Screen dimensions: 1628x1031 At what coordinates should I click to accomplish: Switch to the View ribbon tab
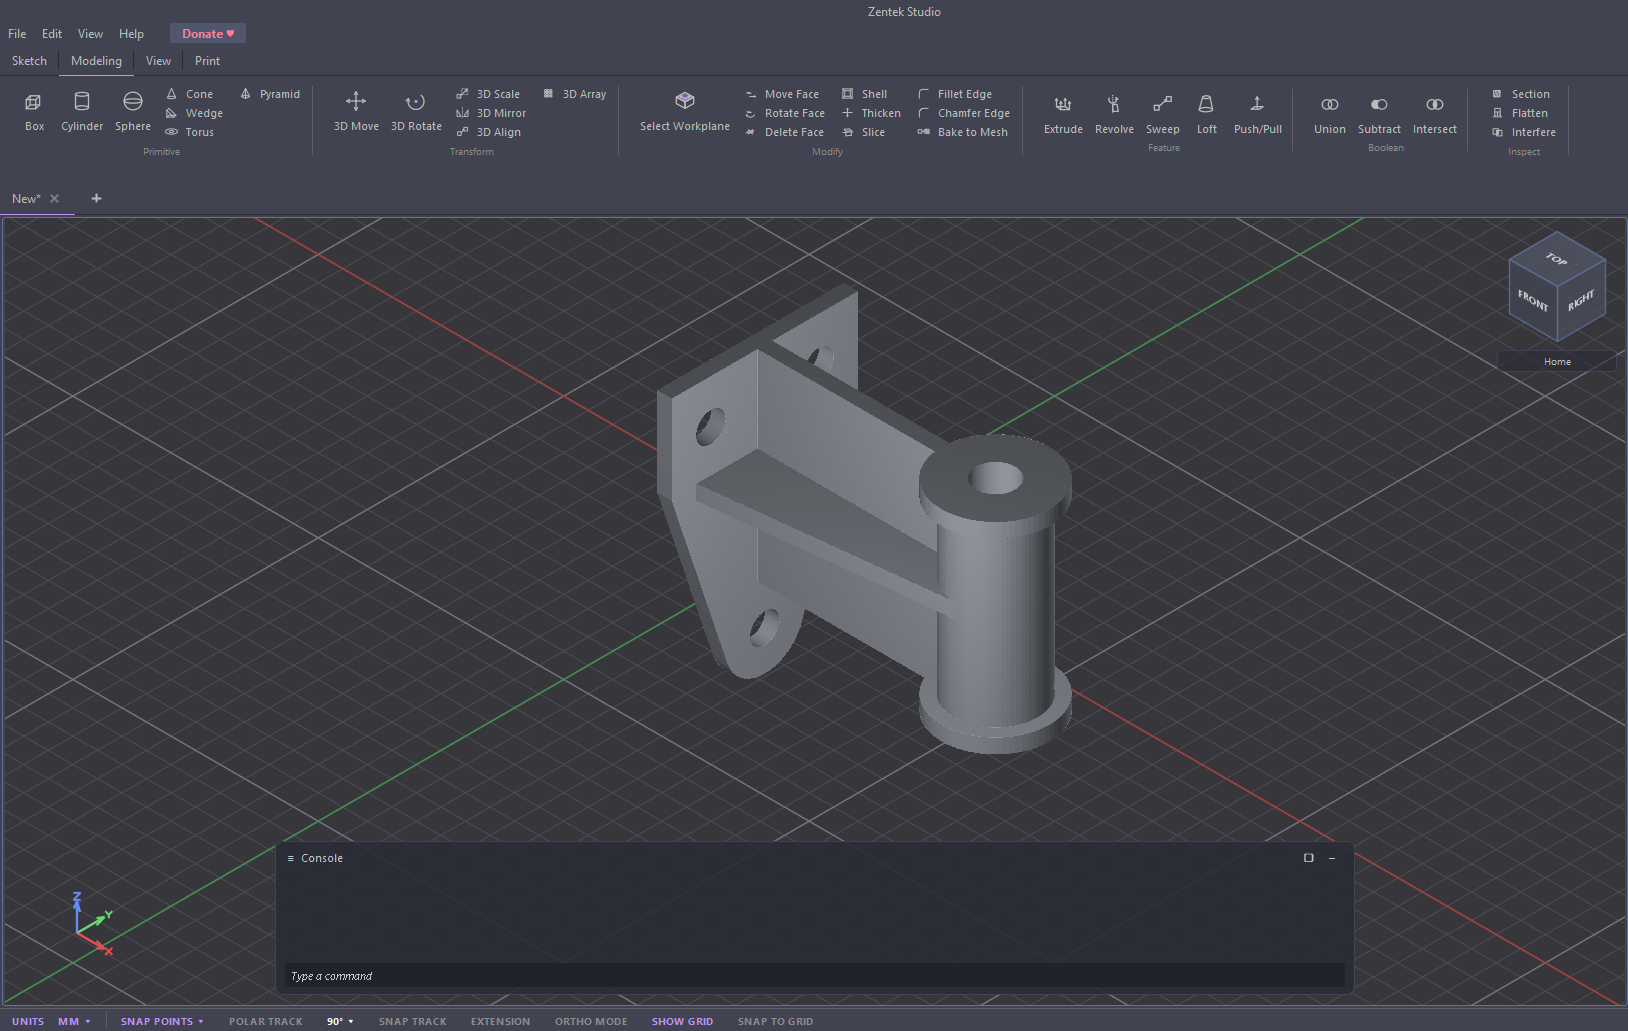click(x=158, y=61)
